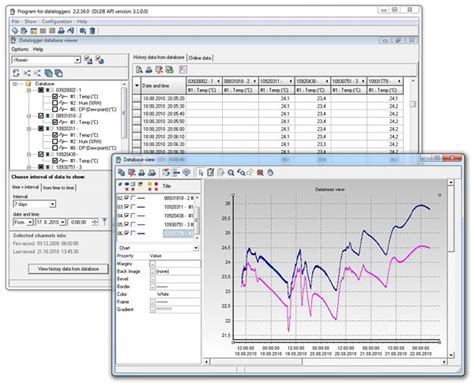
Task: Click print preview icon in history data toolbar
Action: tap(139, 70)
